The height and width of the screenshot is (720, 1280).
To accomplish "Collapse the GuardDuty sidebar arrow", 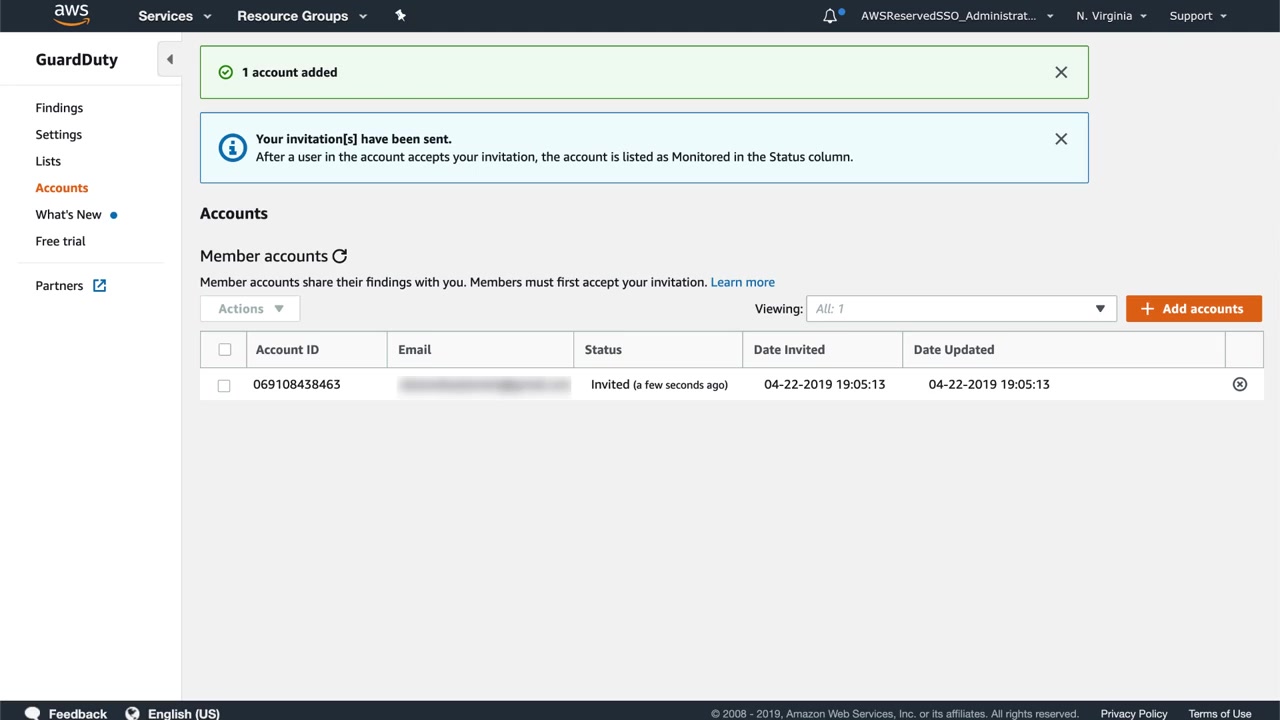I will (x=170, y=60).
